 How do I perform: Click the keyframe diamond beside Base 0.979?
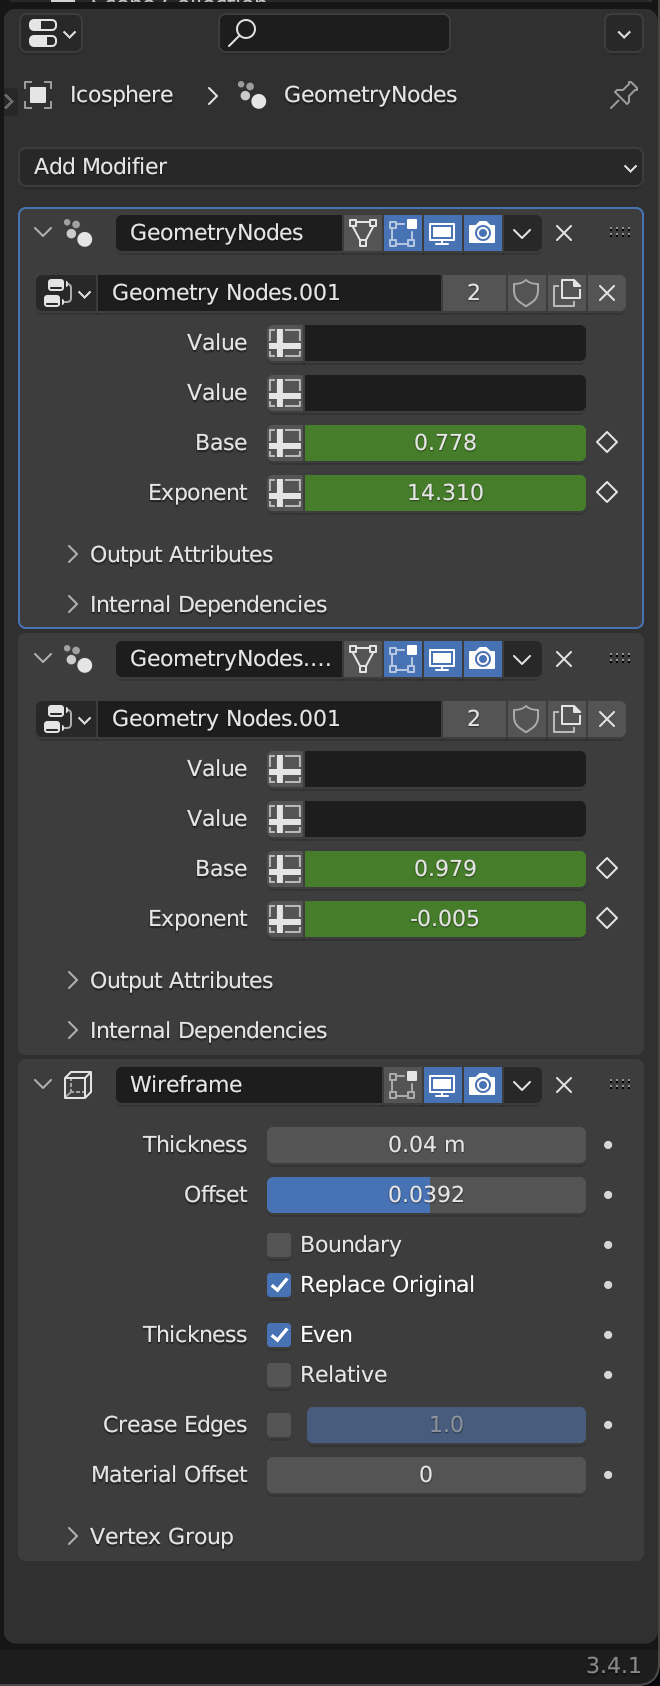pyautogui.click(x=607, y=869)
